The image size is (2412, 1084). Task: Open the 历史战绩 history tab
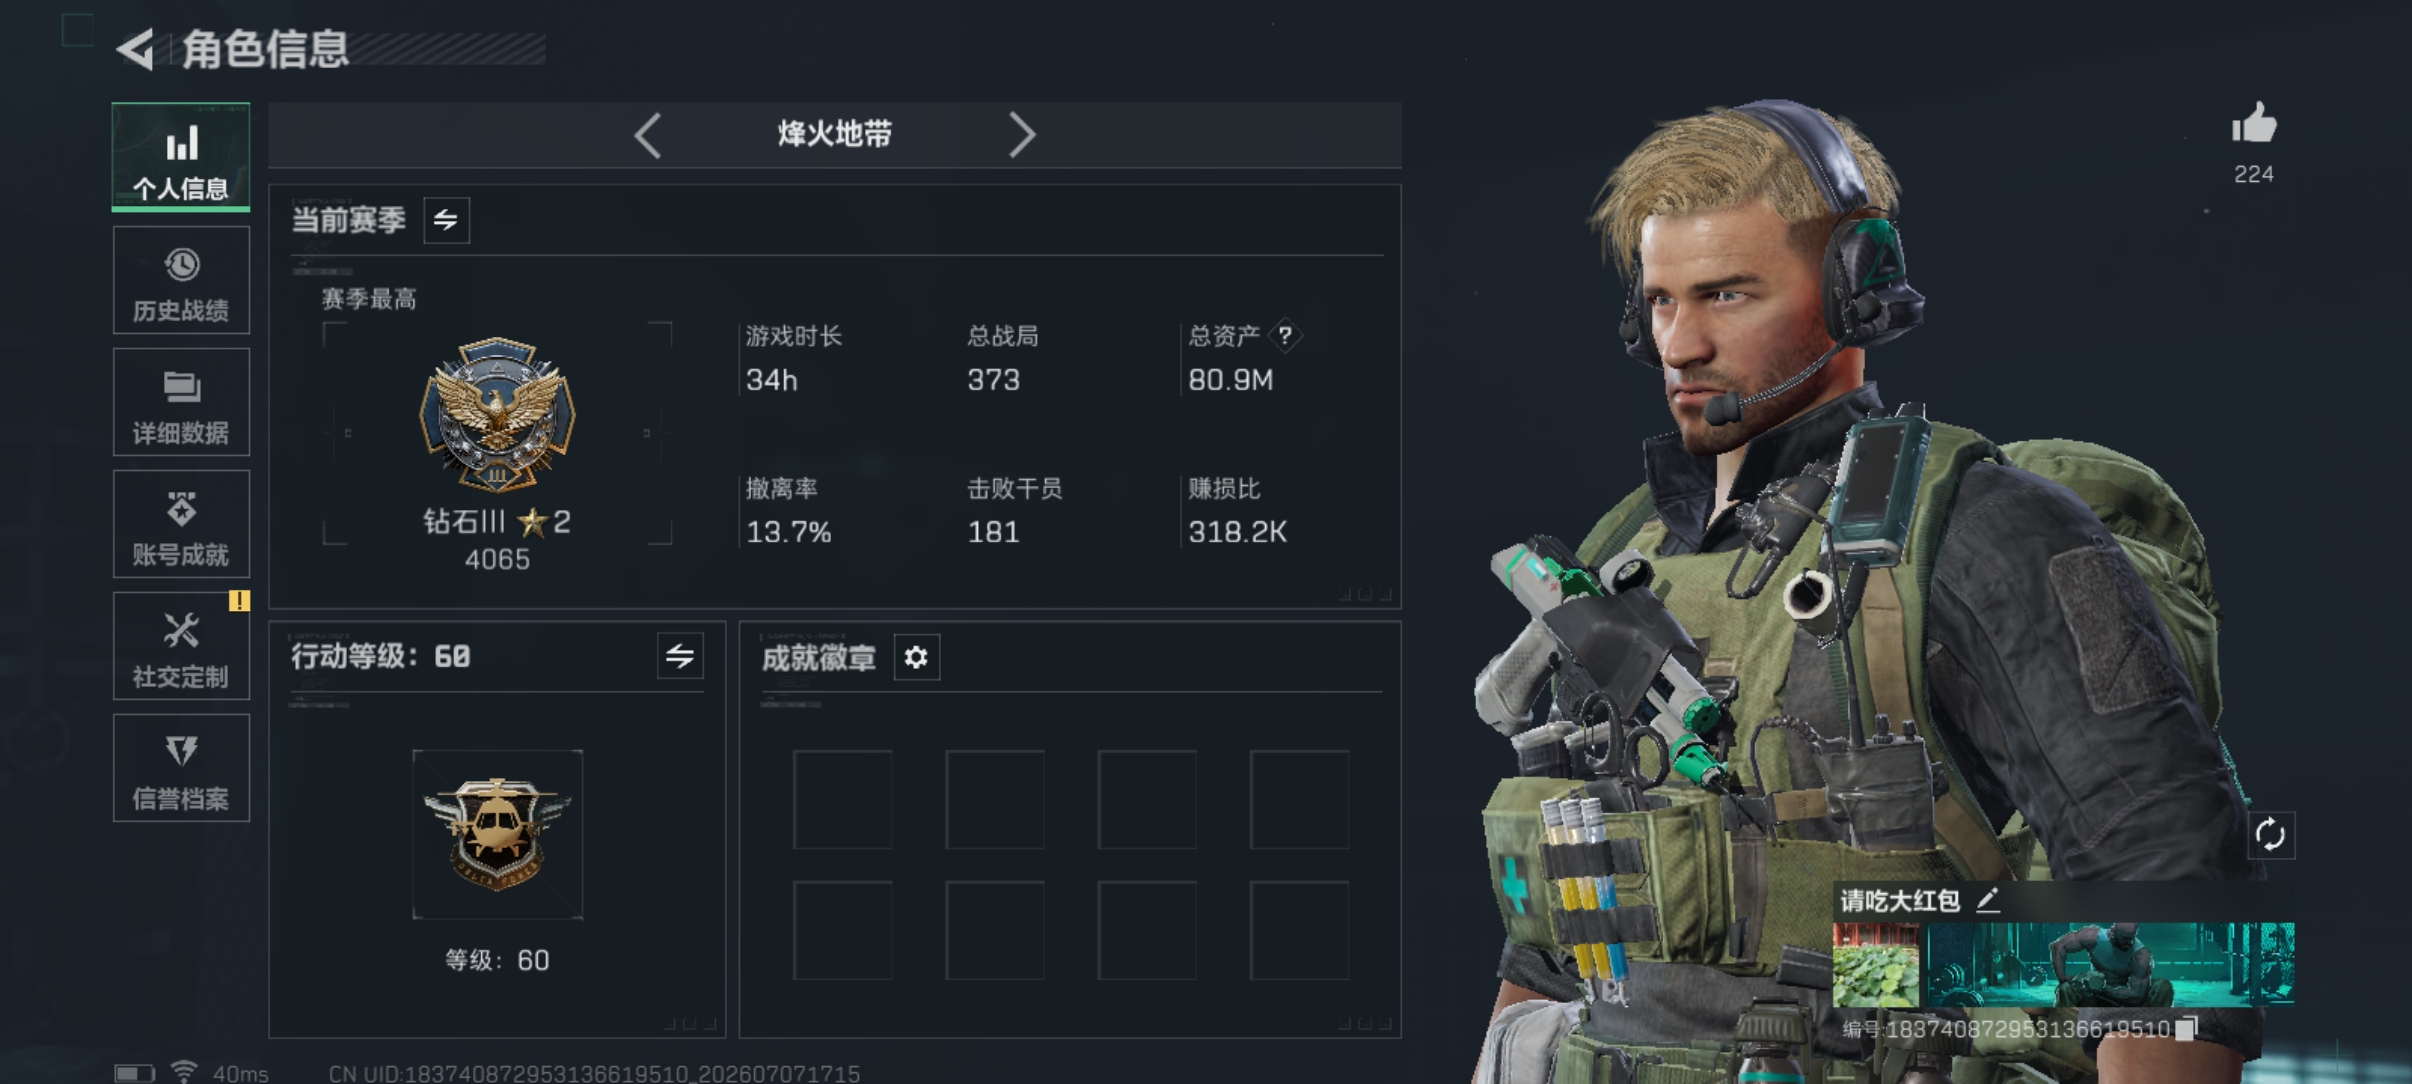[x=181, y=280]
